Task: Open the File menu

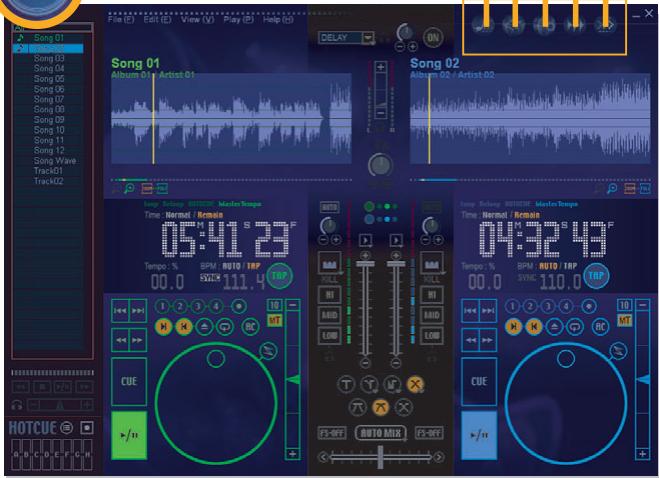Action: (121, 19)
